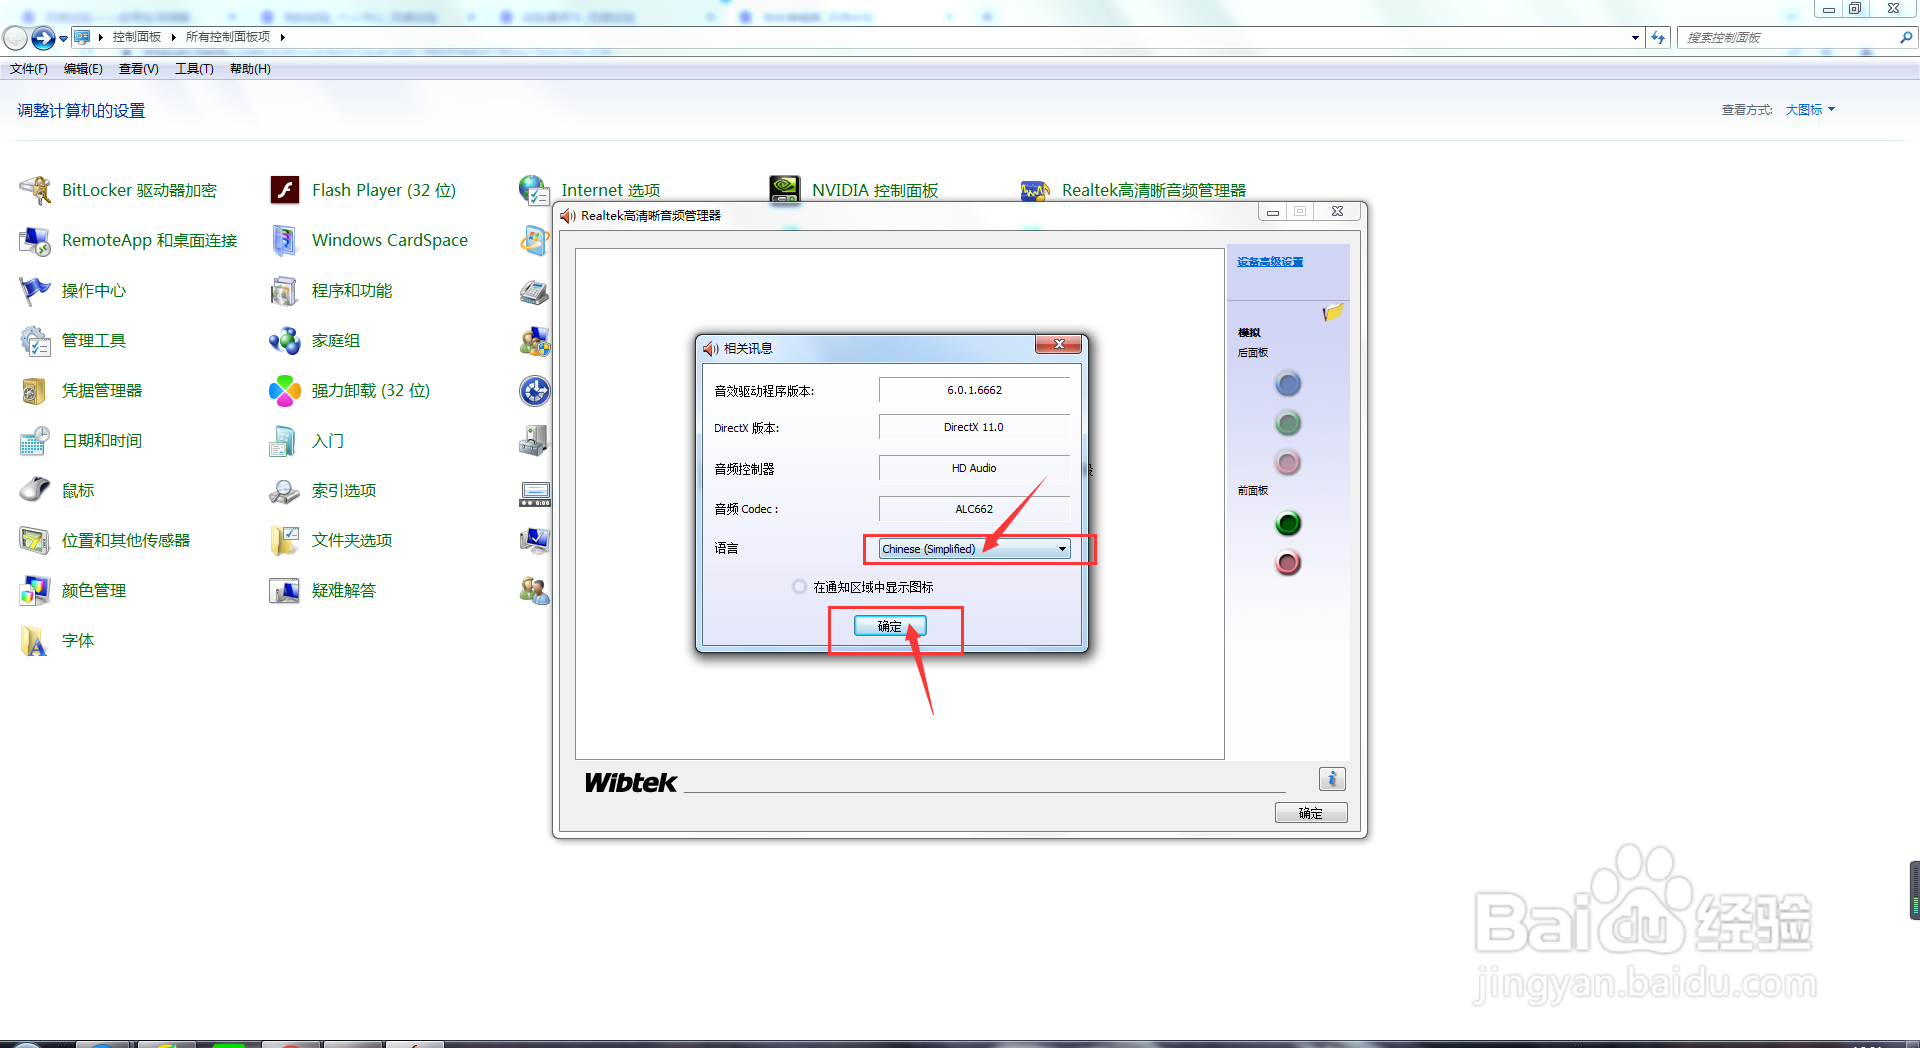Click the forward navigation arrow button
This screenshot has width=1920, height=1048.
(43, 38)
